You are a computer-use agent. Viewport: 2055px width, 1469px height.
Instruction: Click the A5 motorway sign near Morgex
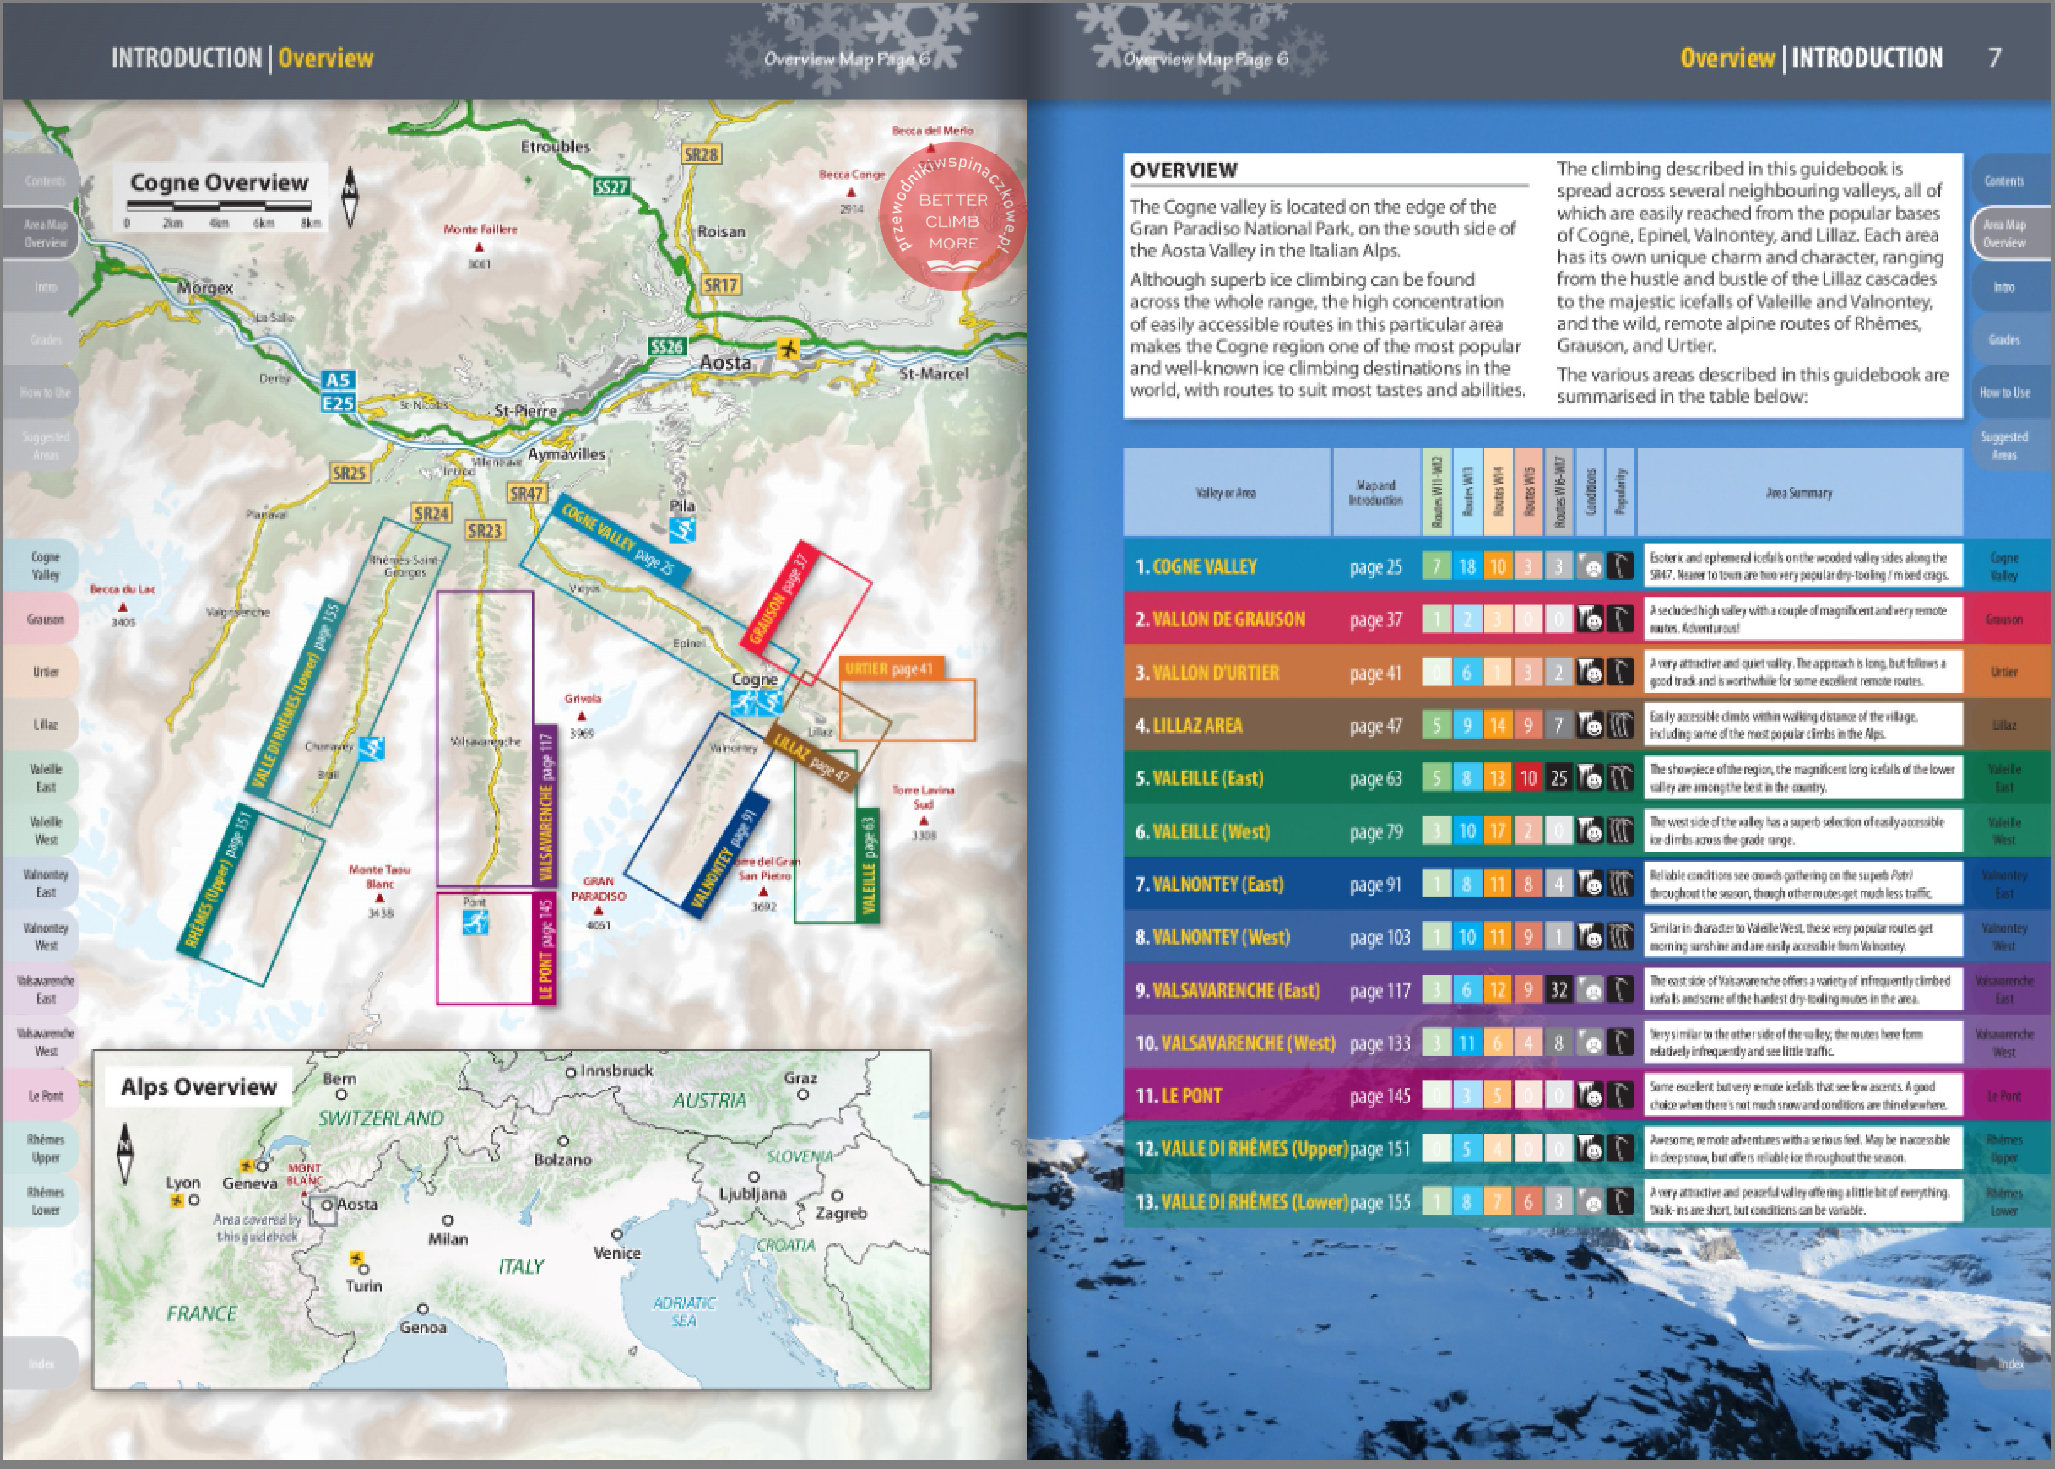[x=338, y=380]
